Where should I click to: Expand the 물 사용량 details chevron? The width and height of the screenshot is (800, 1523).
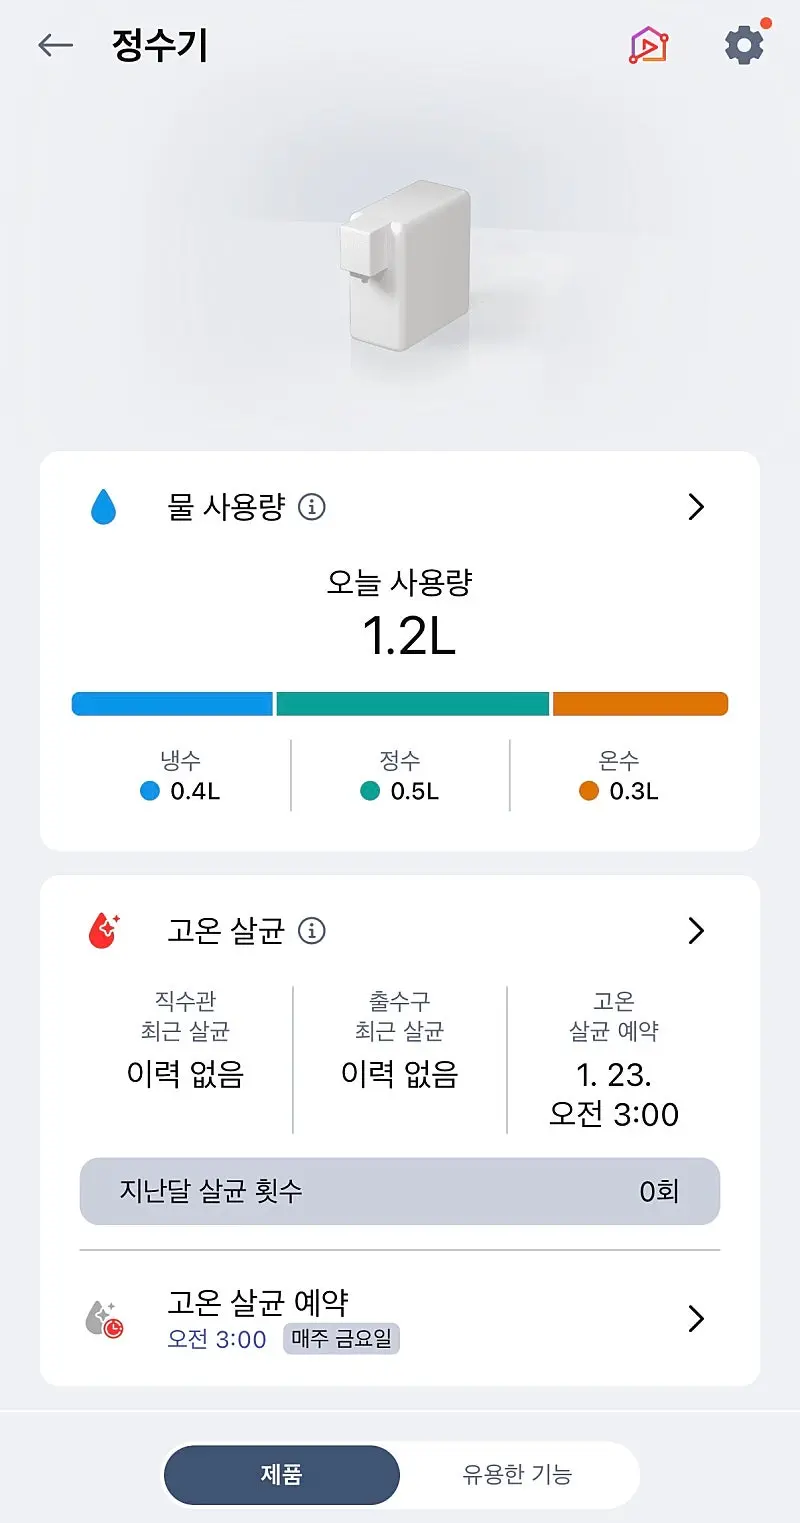pos(697,508)
